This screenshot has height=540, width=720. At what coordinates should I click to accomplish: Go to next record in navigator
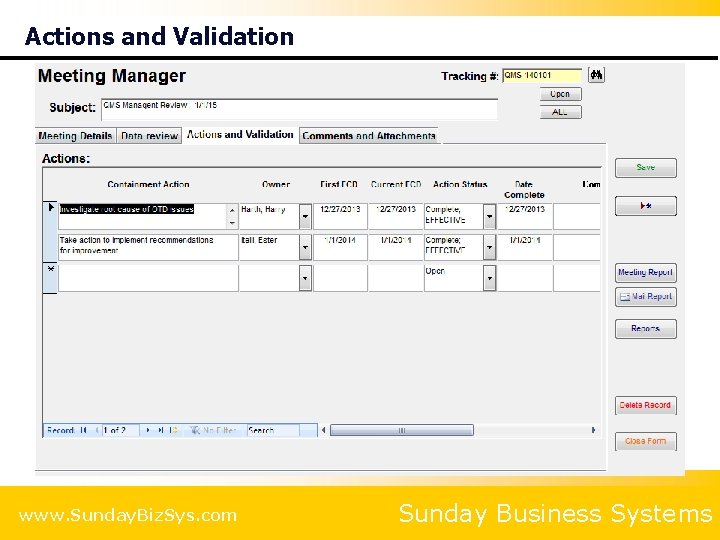click(x=147, y=430)
